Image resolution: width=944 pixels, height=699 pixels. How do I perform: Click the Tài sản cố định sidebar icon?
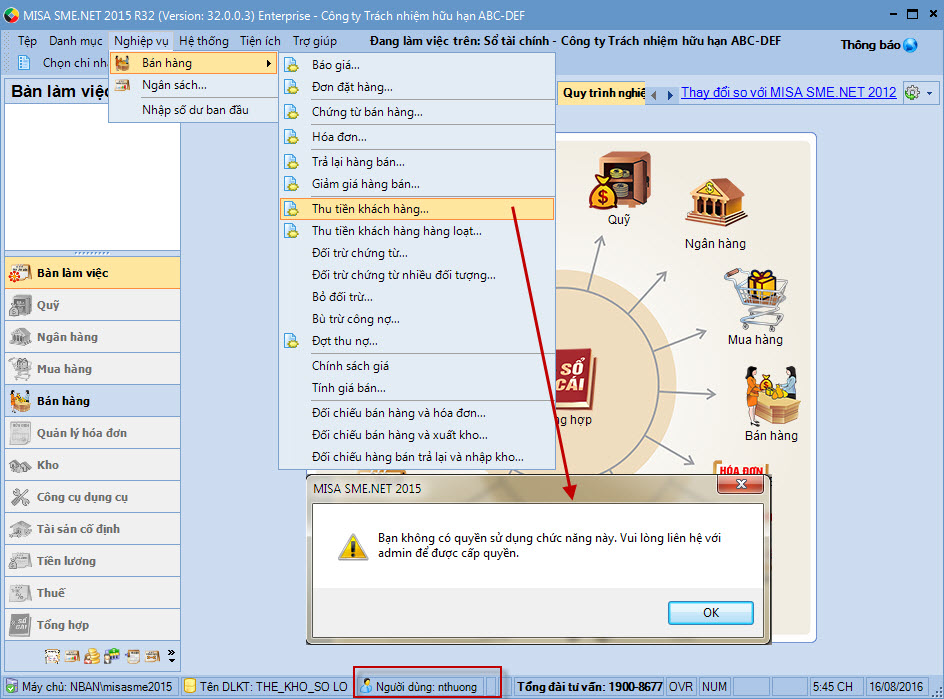point(20,529)
